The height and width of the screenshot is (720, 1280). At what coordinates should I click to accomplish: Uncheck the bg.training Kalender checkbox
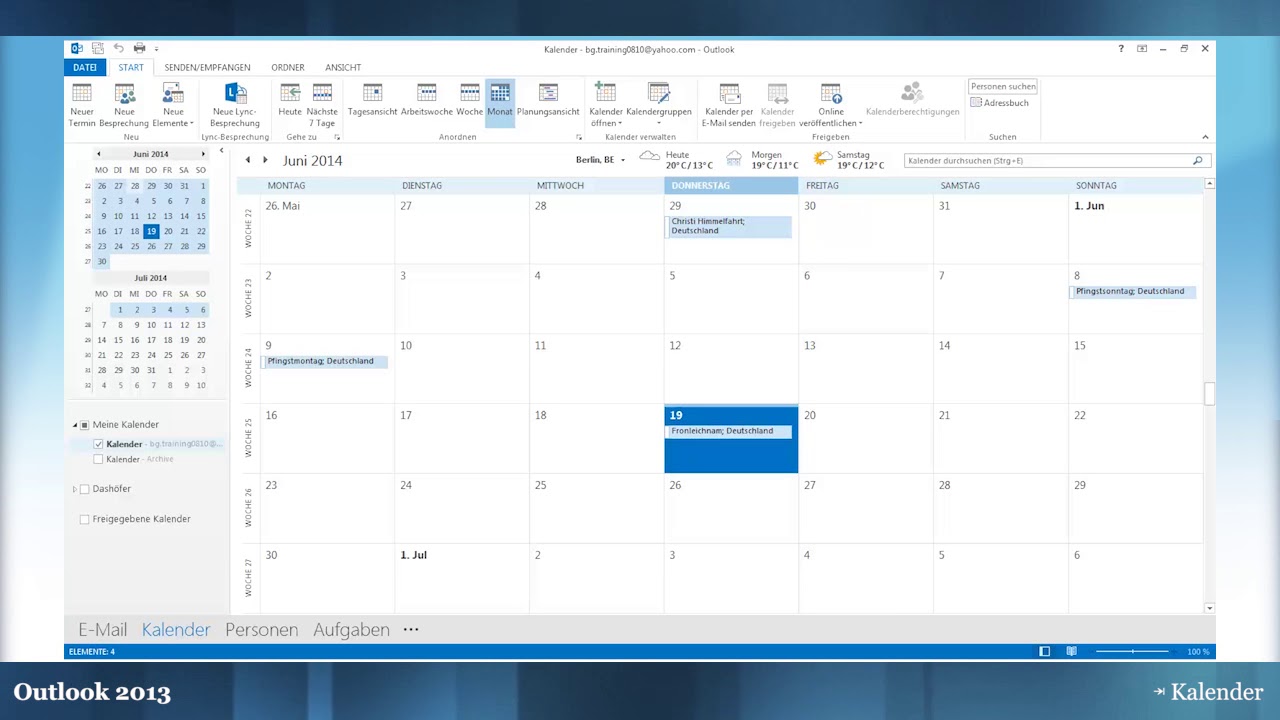pos(98,444)
